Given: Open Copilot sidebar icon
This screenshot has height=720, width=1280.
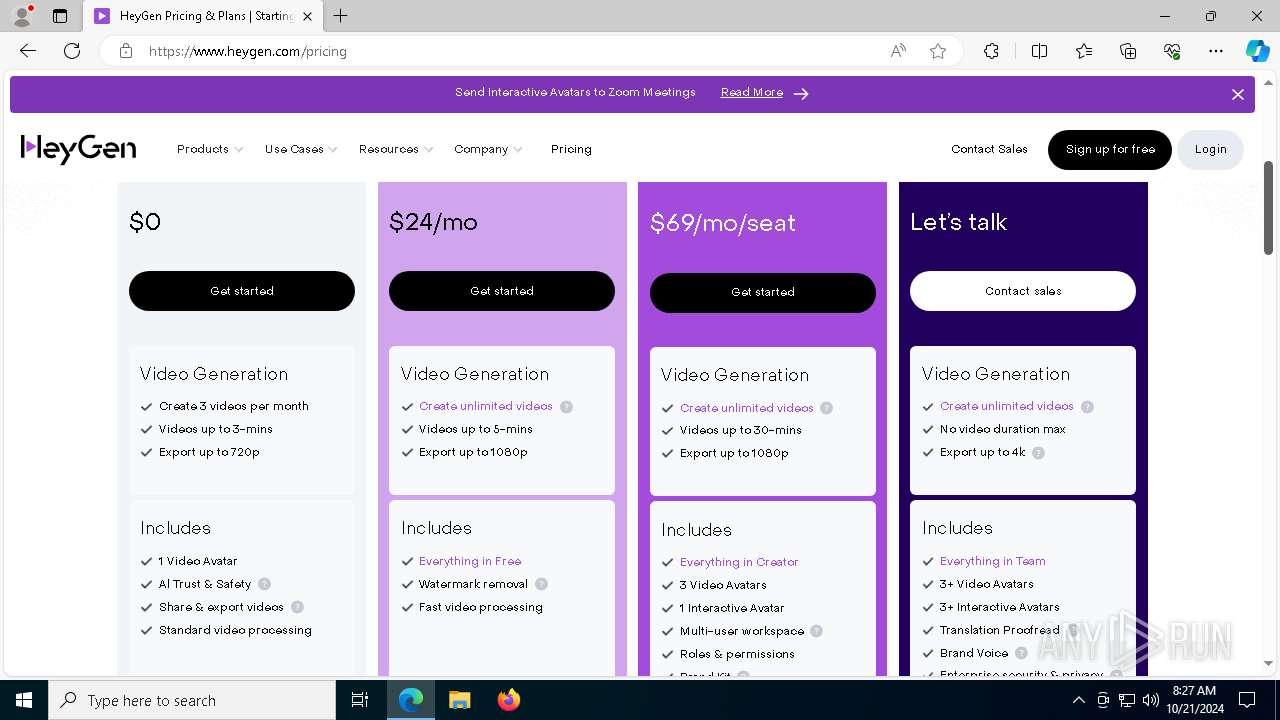Looking at the screenshot, I should 1257,51.
